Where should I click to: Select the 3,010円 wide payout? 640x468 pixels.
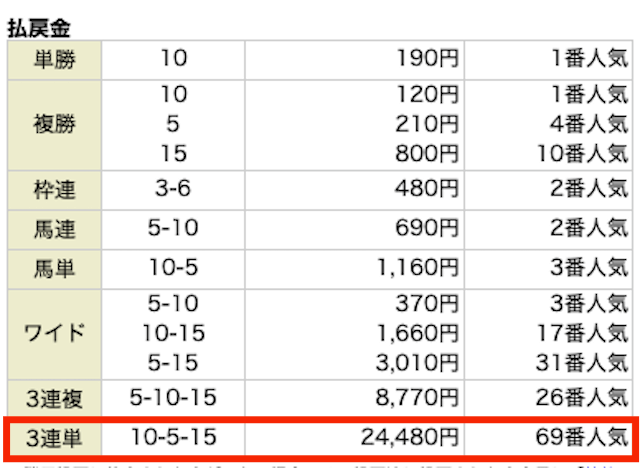[417, 363]
